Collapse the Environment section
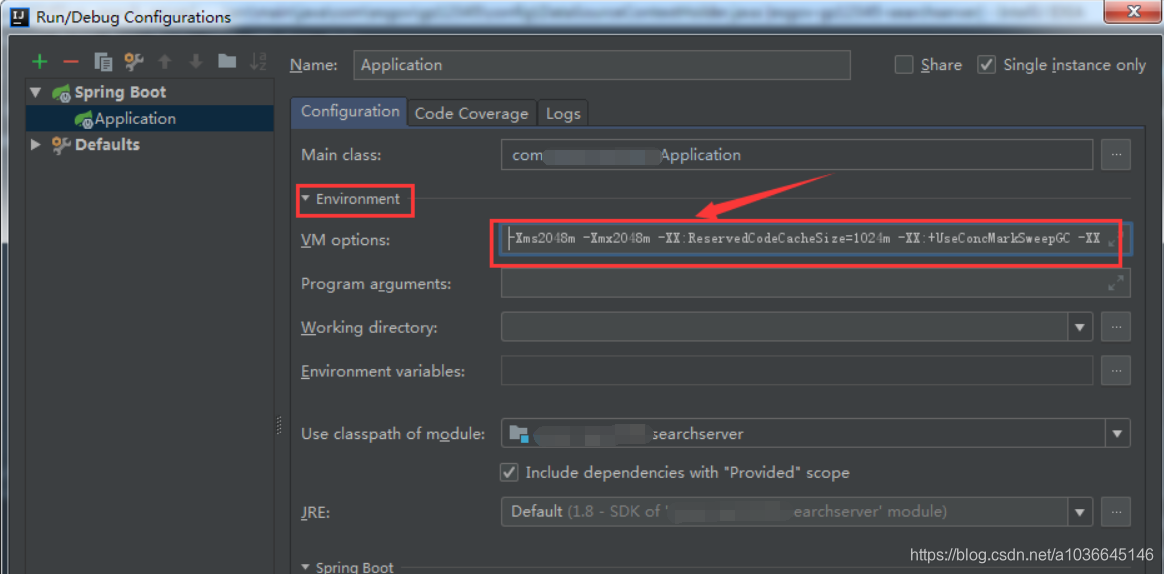This screenshot has width=1164, height=574. (x=306, y=199)
